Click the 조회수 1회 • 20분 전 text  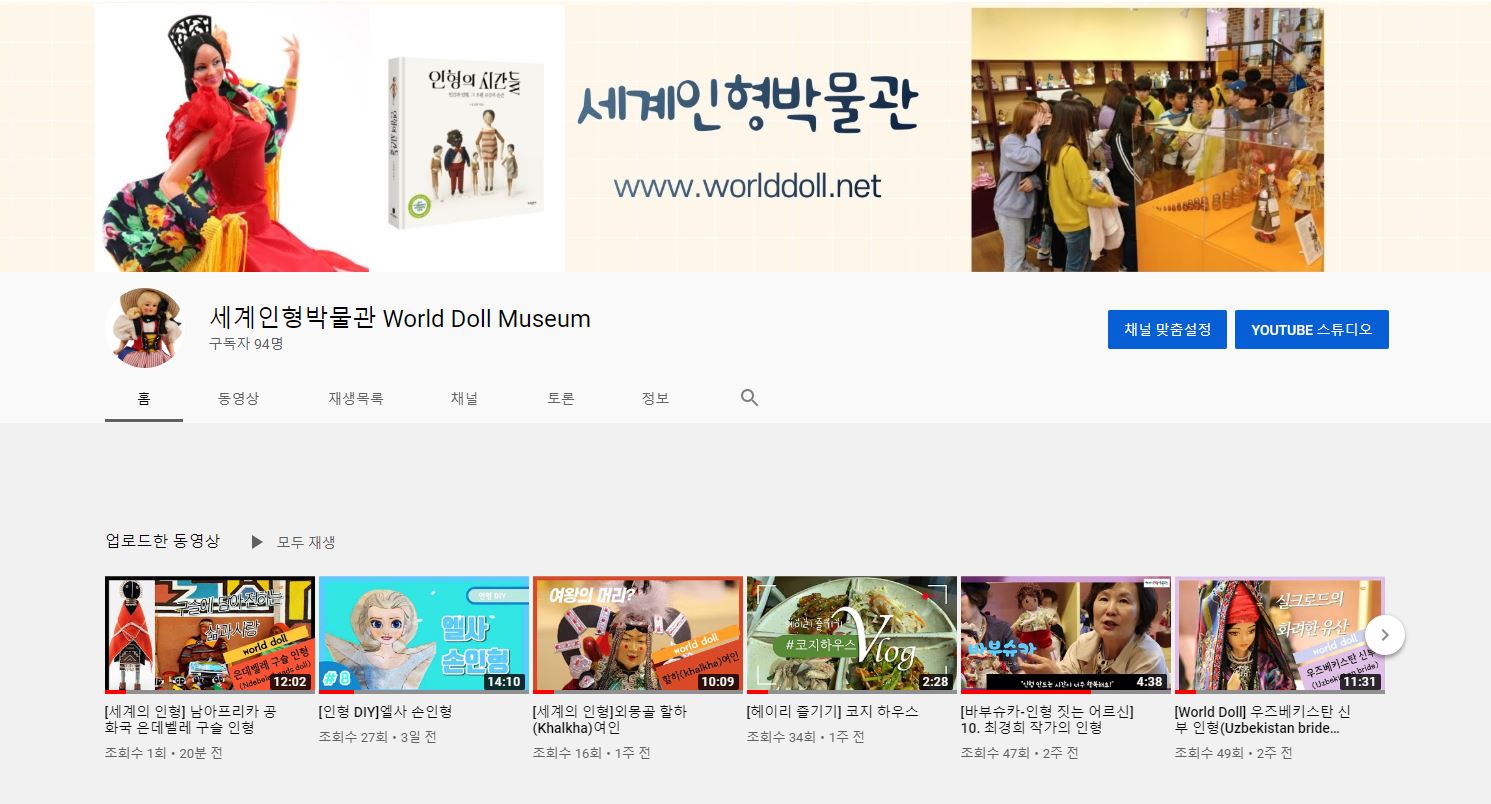coord(164,752)
